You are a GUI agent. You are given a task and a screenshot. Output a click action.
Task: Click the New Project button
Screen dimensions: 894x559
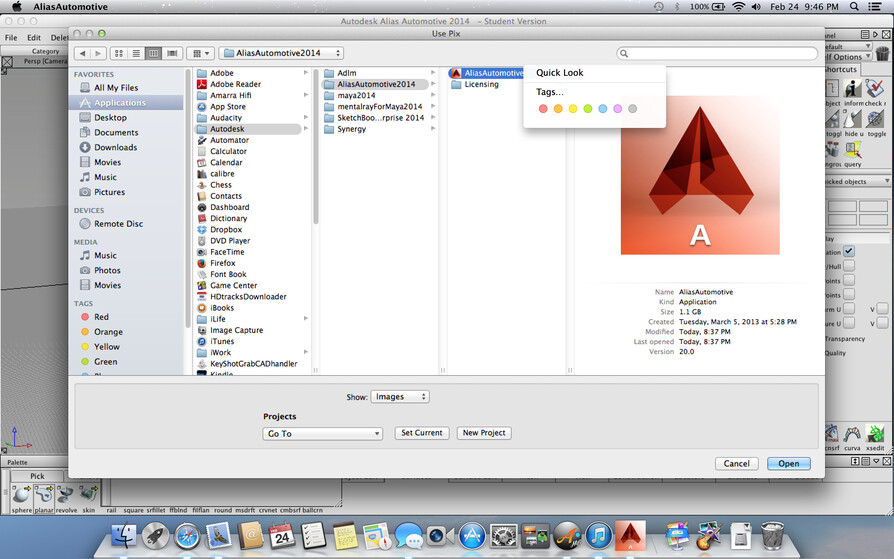[x=484, y=433]
